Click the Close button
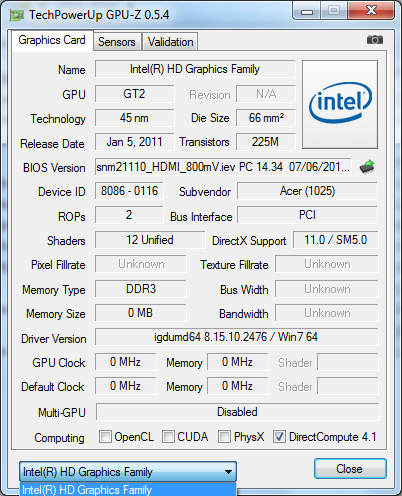Image resolution: width=402 pixels, height=496 pixels. [350, 469]
